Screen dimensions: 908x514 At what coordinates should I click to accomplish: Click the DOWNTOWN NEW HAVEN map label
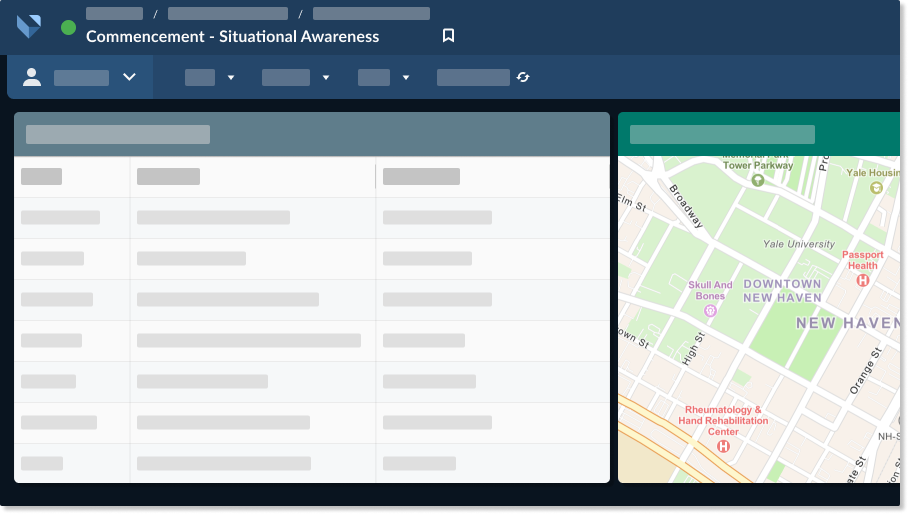(x=782, y=291)
